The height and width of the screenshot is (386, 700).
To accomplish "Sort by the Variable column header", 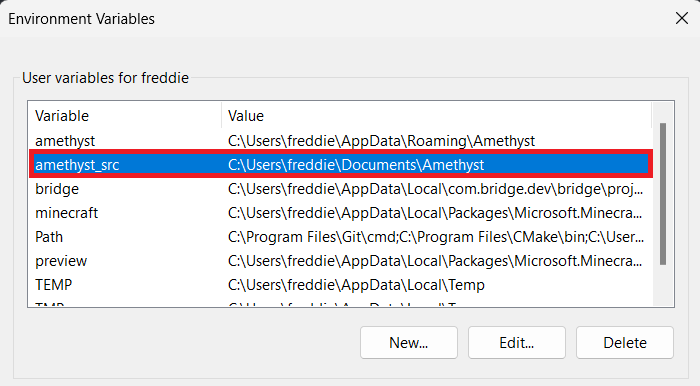I will [125, 116].
